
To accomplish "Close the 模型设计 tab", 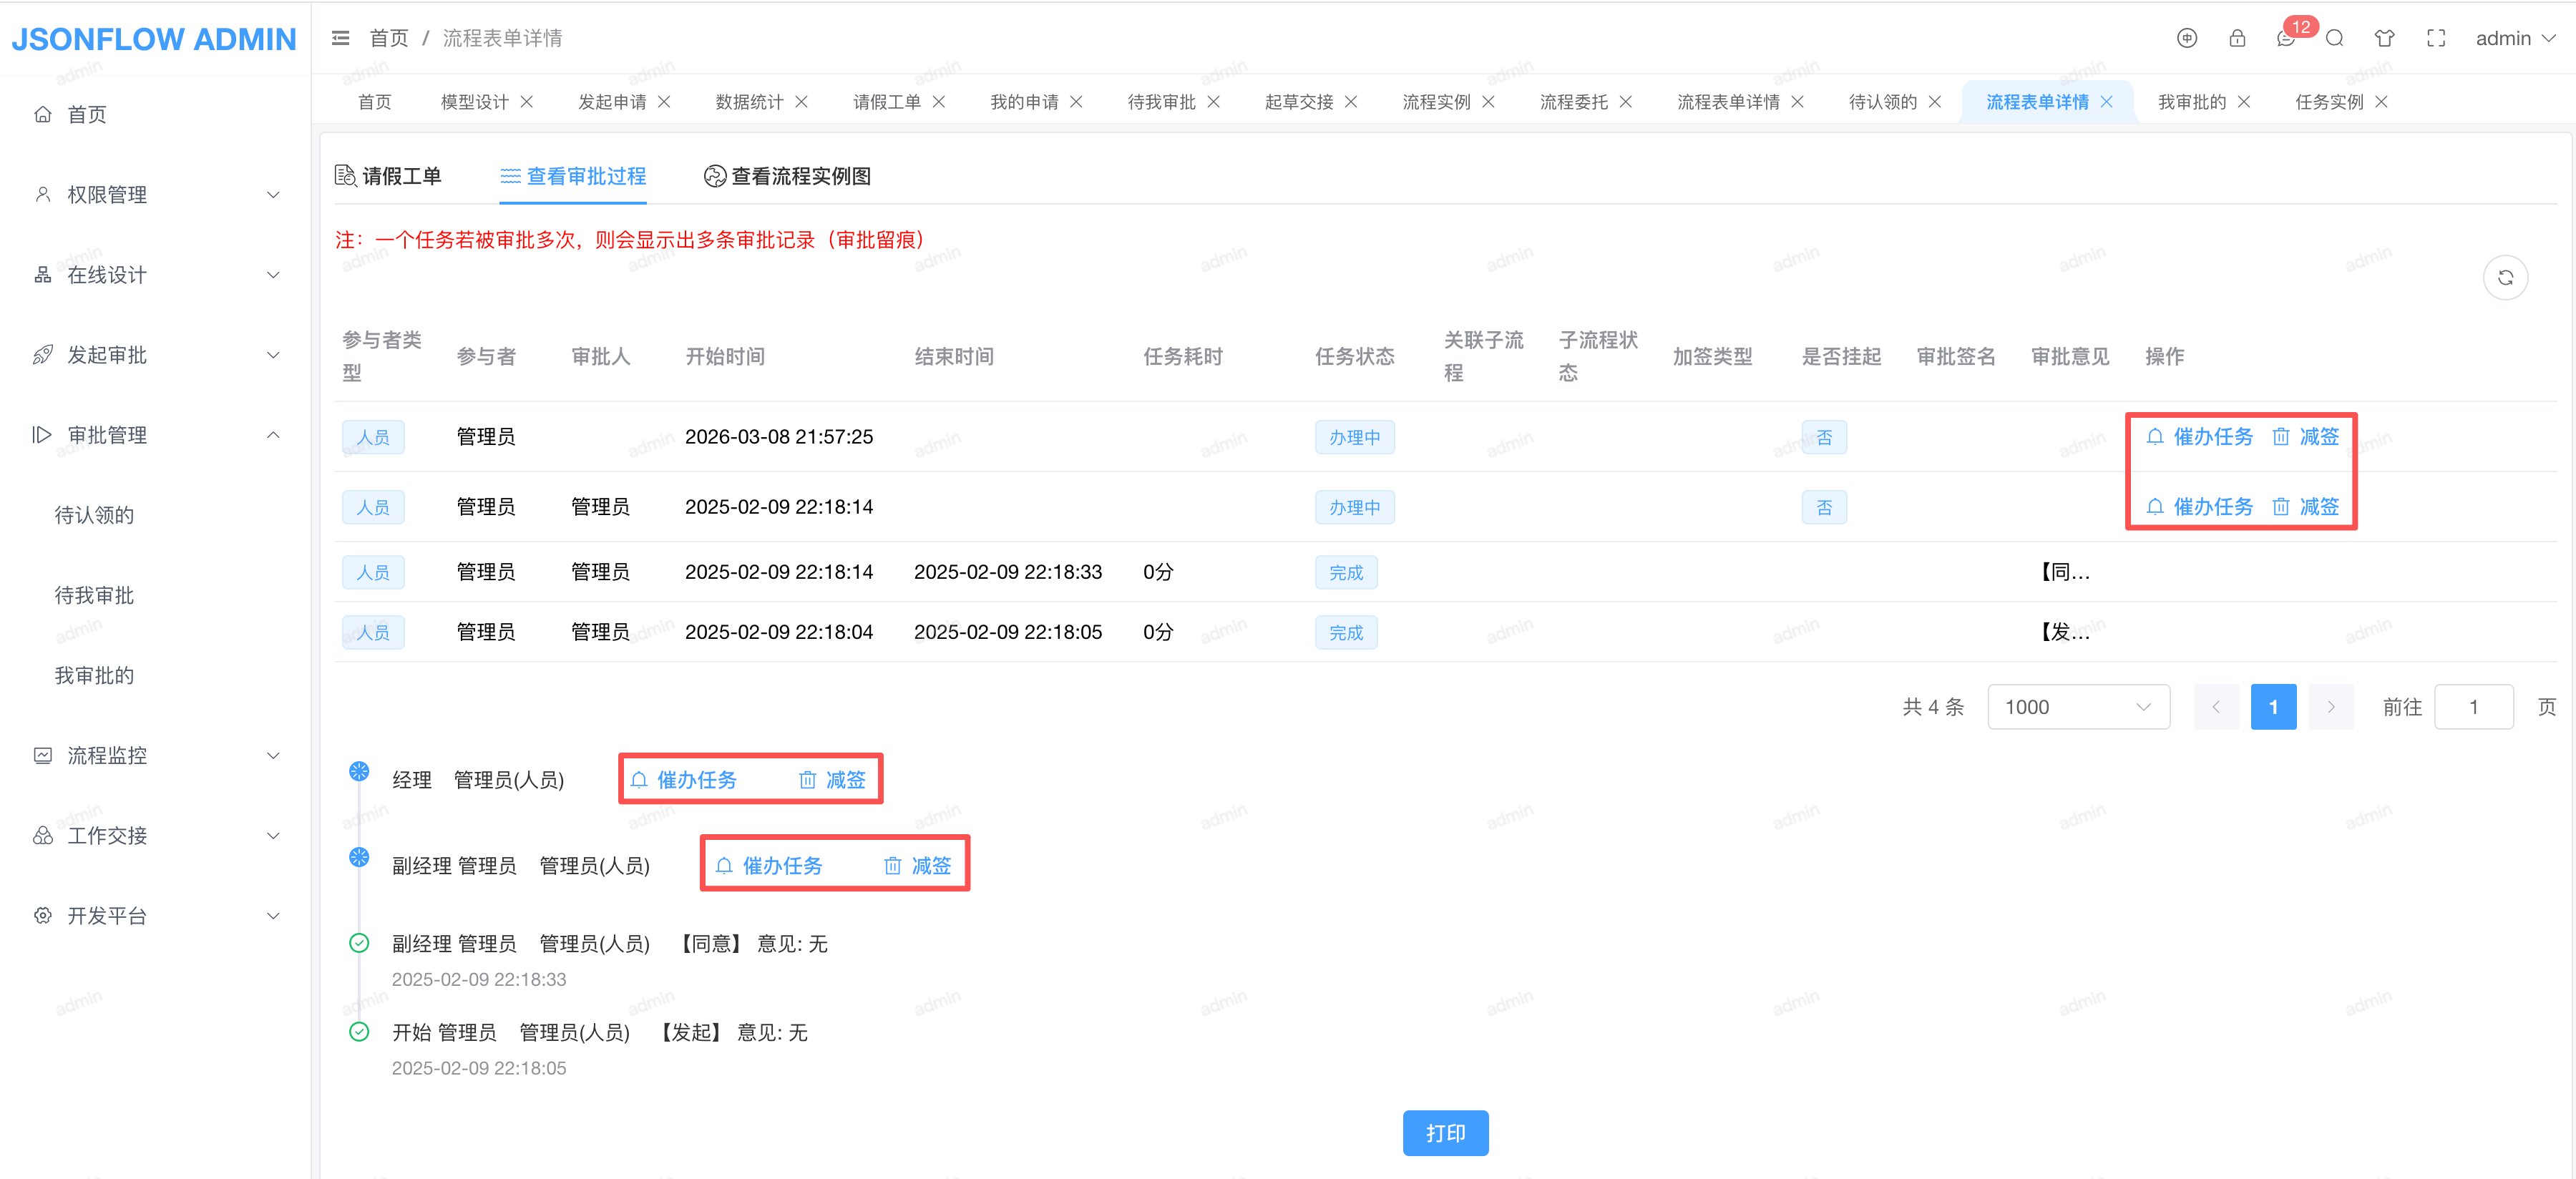I will [x=527, y=102].
